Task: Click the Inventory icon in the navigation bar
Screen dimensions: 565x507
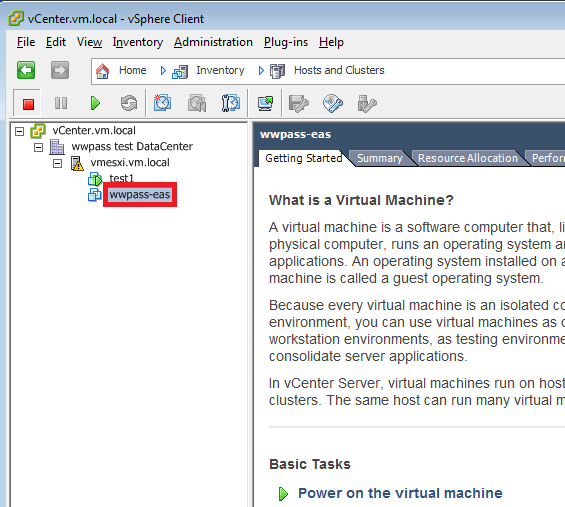Action: point(180,71)
